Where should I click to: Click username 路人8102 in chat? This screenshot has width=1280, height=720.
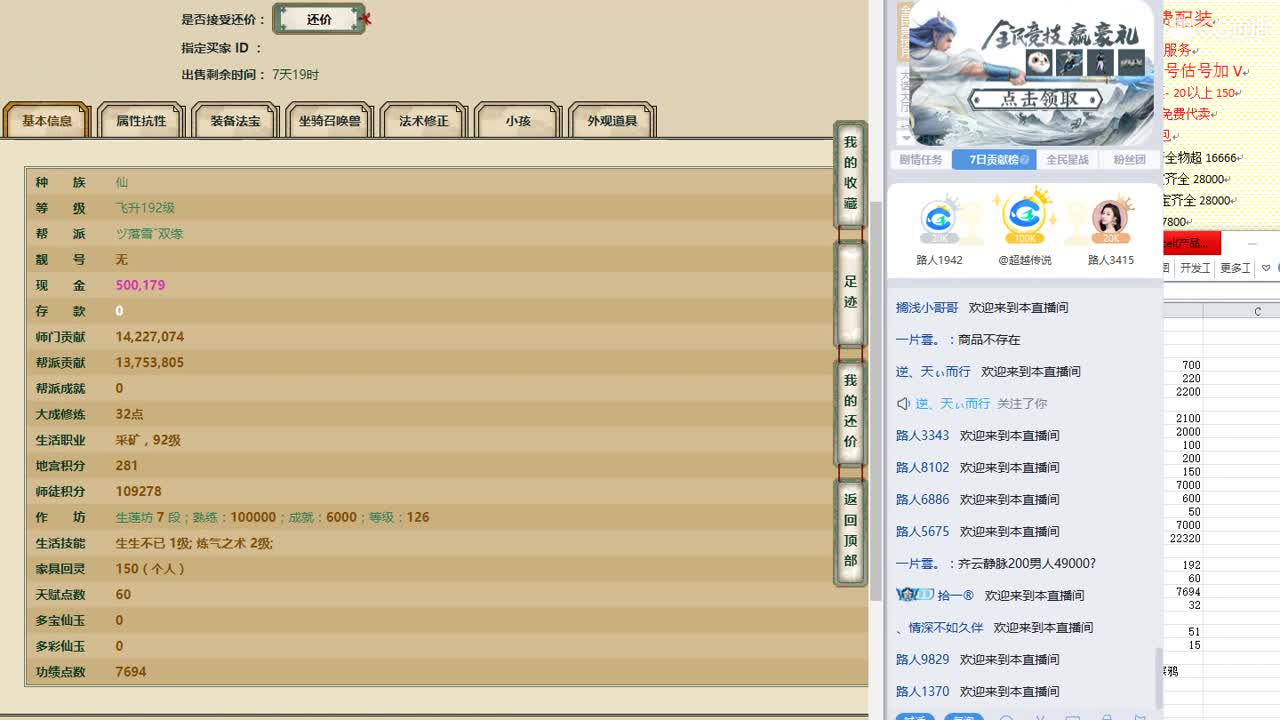pos(922,468)
